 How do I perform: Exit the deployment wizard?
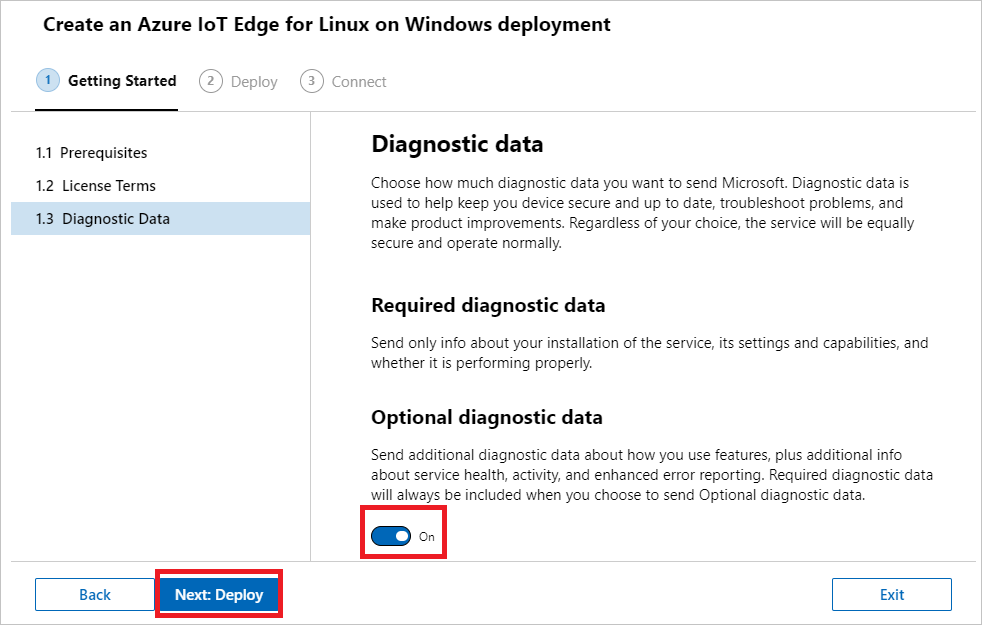(891, 595)
